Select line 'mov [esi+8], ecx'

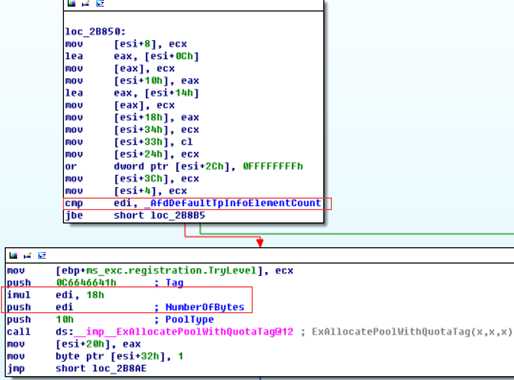point(126,44)
